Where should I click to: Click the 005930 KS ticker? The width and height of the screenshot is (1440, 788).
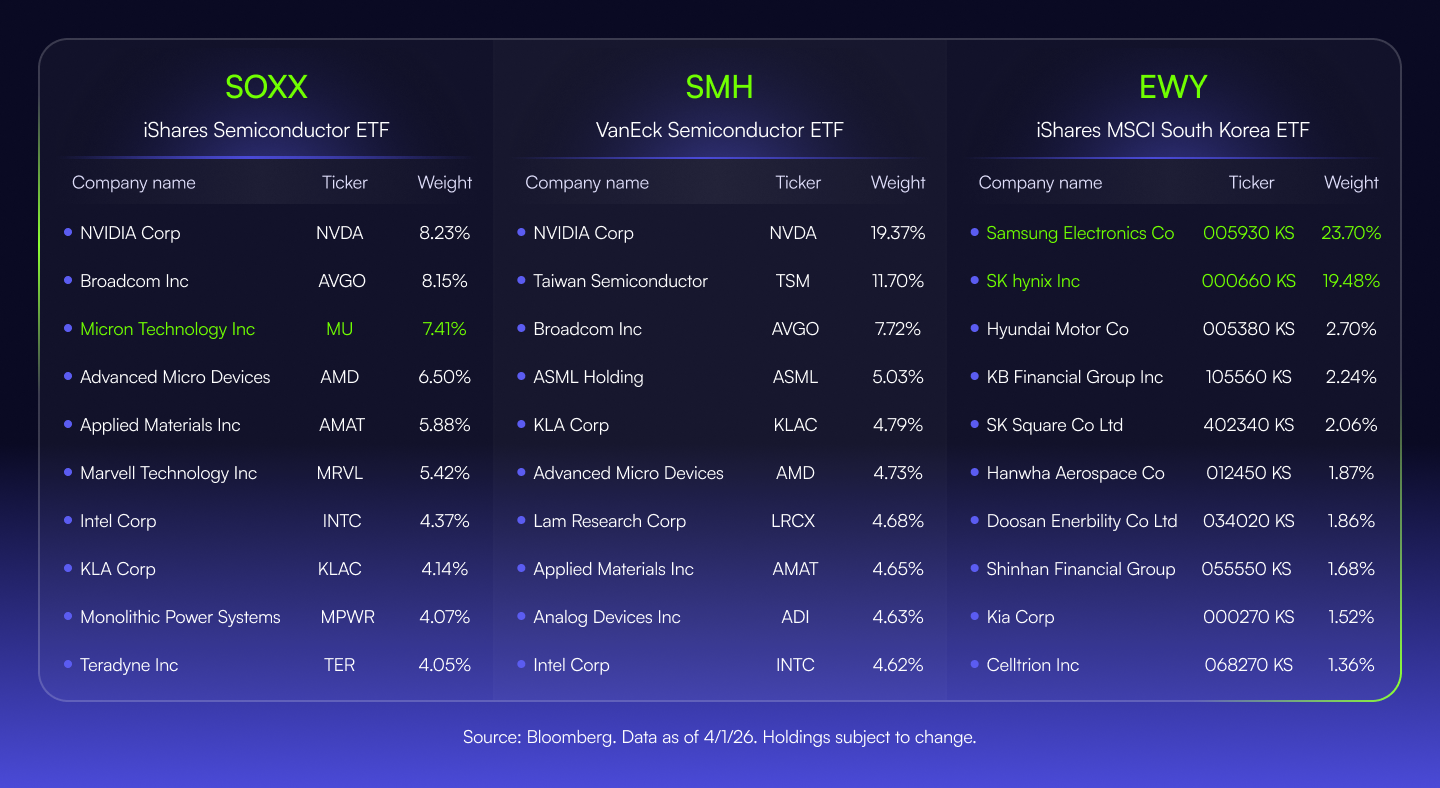pyautogui.click(x=1248, y=233)
